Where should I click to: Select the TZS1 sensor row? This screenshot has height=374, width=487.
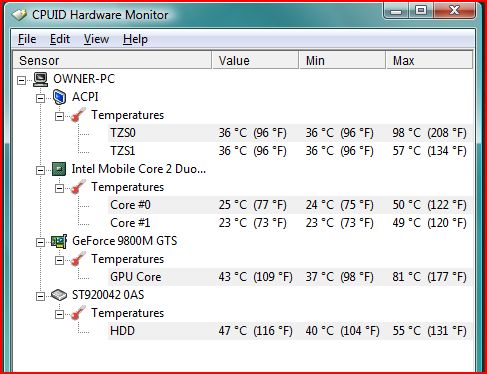(290, 151)
